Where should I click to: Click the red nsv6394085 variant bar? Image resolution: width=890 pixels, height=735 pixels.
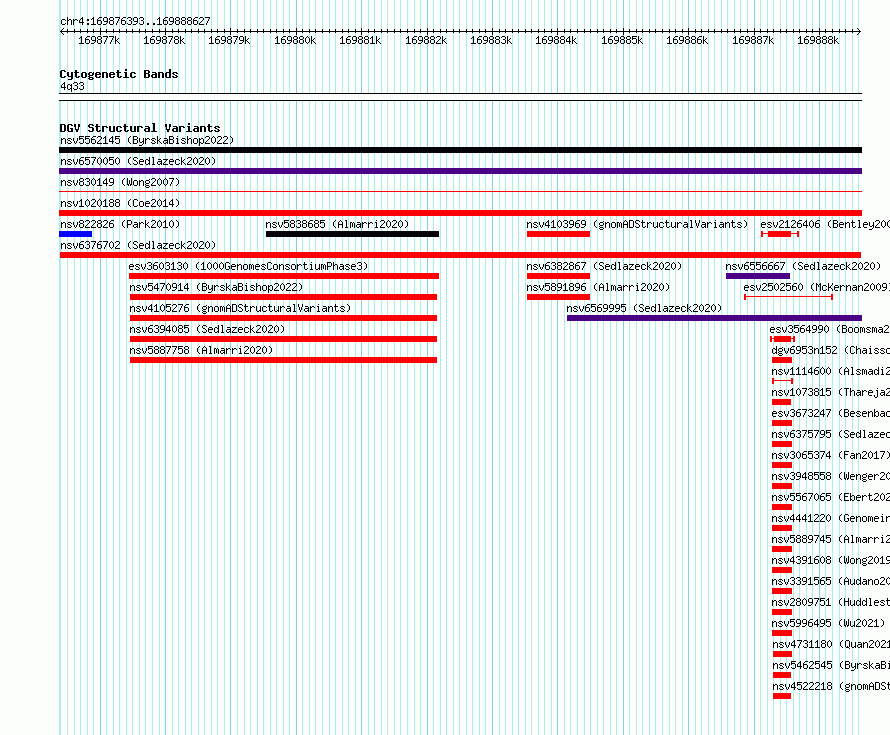283,339
